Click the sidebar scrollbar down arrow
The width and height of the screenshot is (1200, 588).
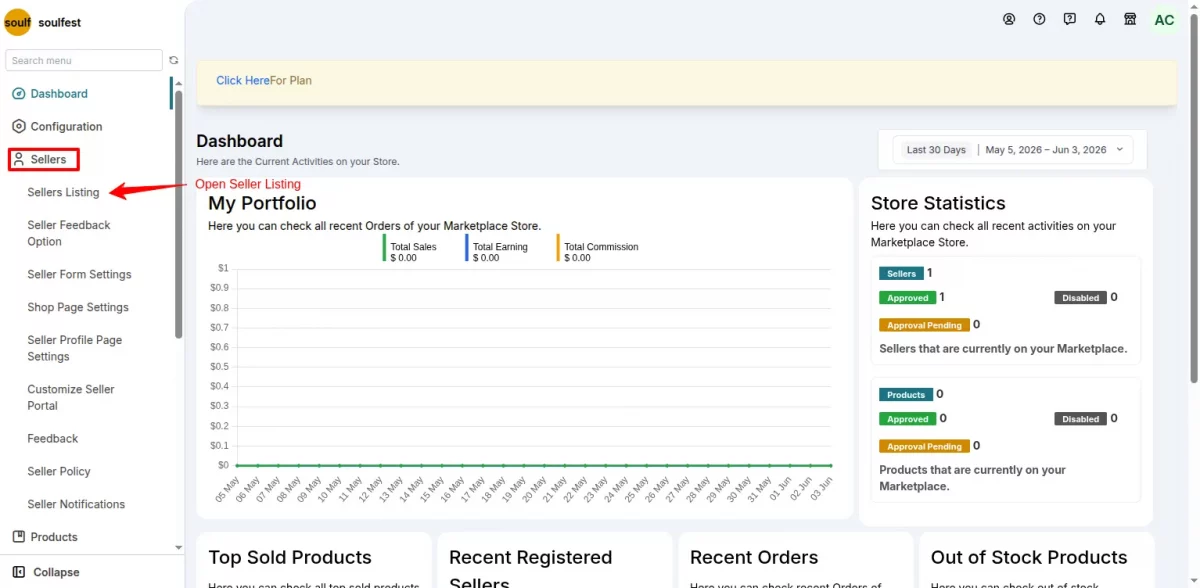point(179,547)
